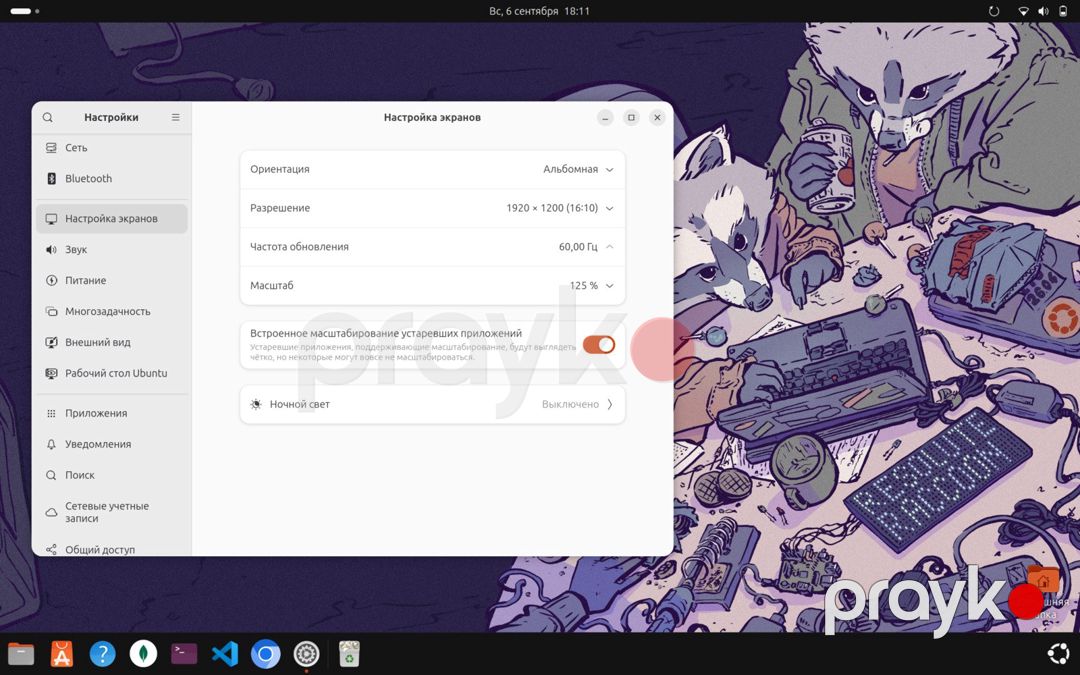Viewport: 1080px width, 675px height.
Task: Open Уведомления settings section
Action: click(112, 445)
